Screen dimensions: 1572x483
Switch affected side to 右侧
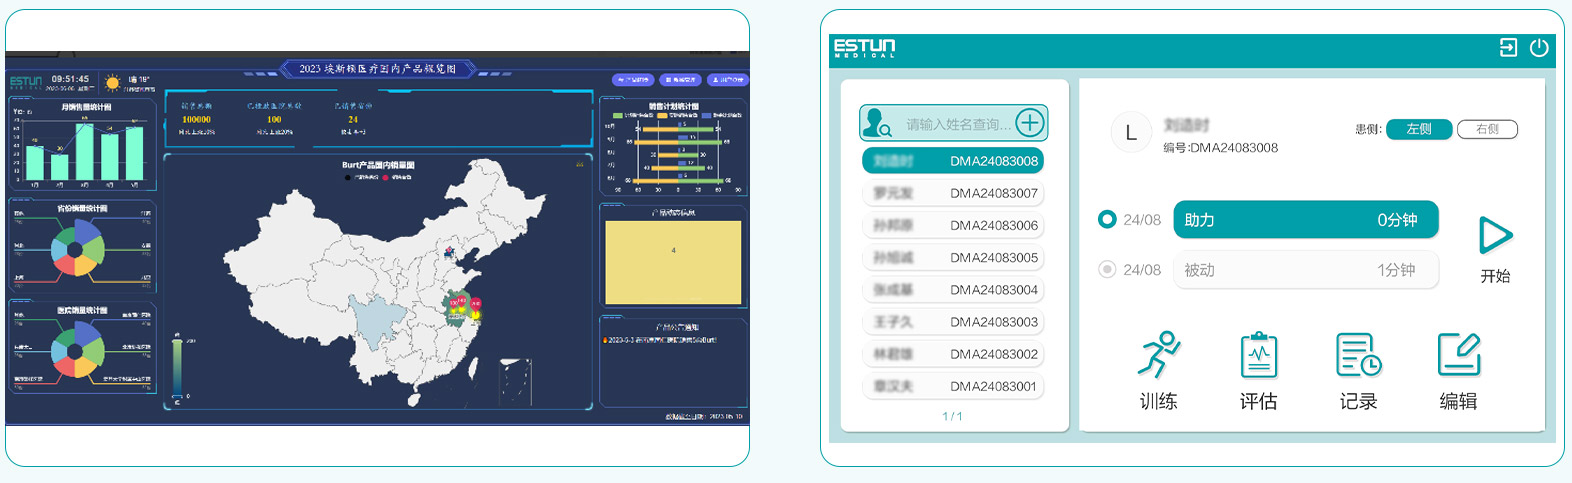[1487, 129]
